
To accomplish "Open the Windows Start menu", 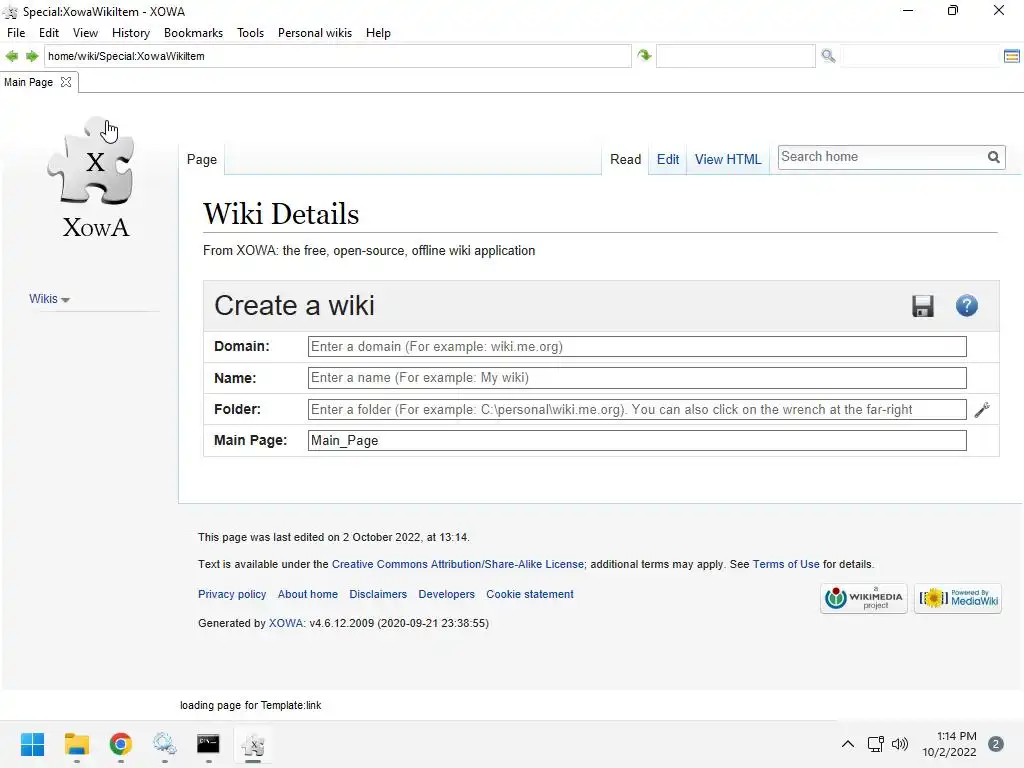I will tap(32, 744).
